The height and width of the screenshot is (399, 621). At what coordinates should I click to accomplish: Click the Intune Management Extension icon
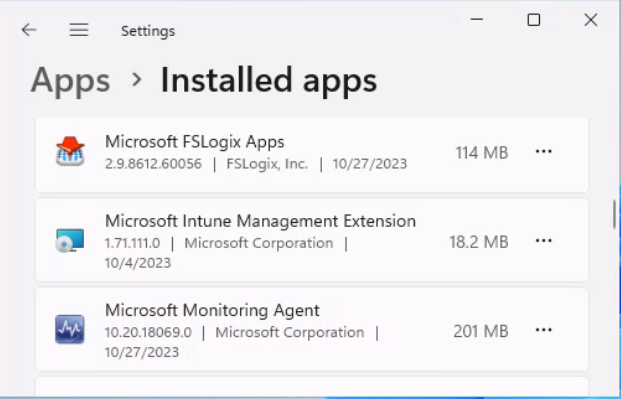[70, 241]
